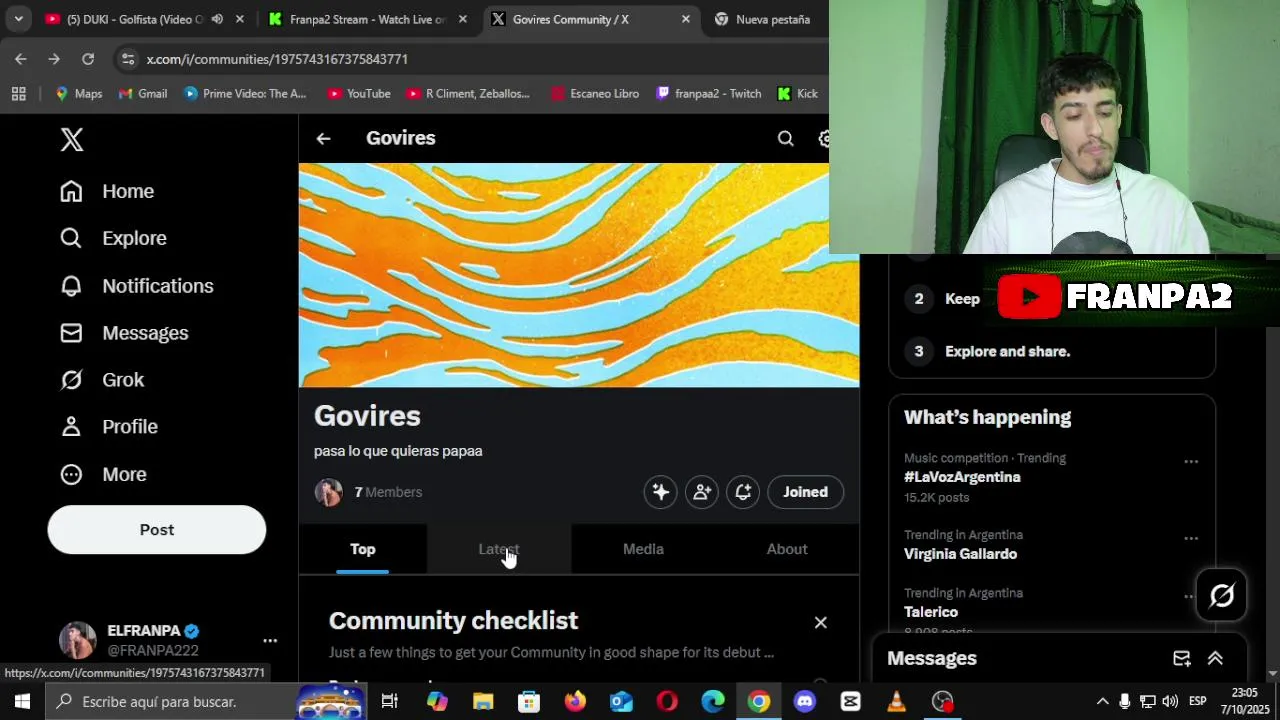This screenshot has width=1280, height=720.
Task: Invite people with the add-member icon
Action: 702,492
